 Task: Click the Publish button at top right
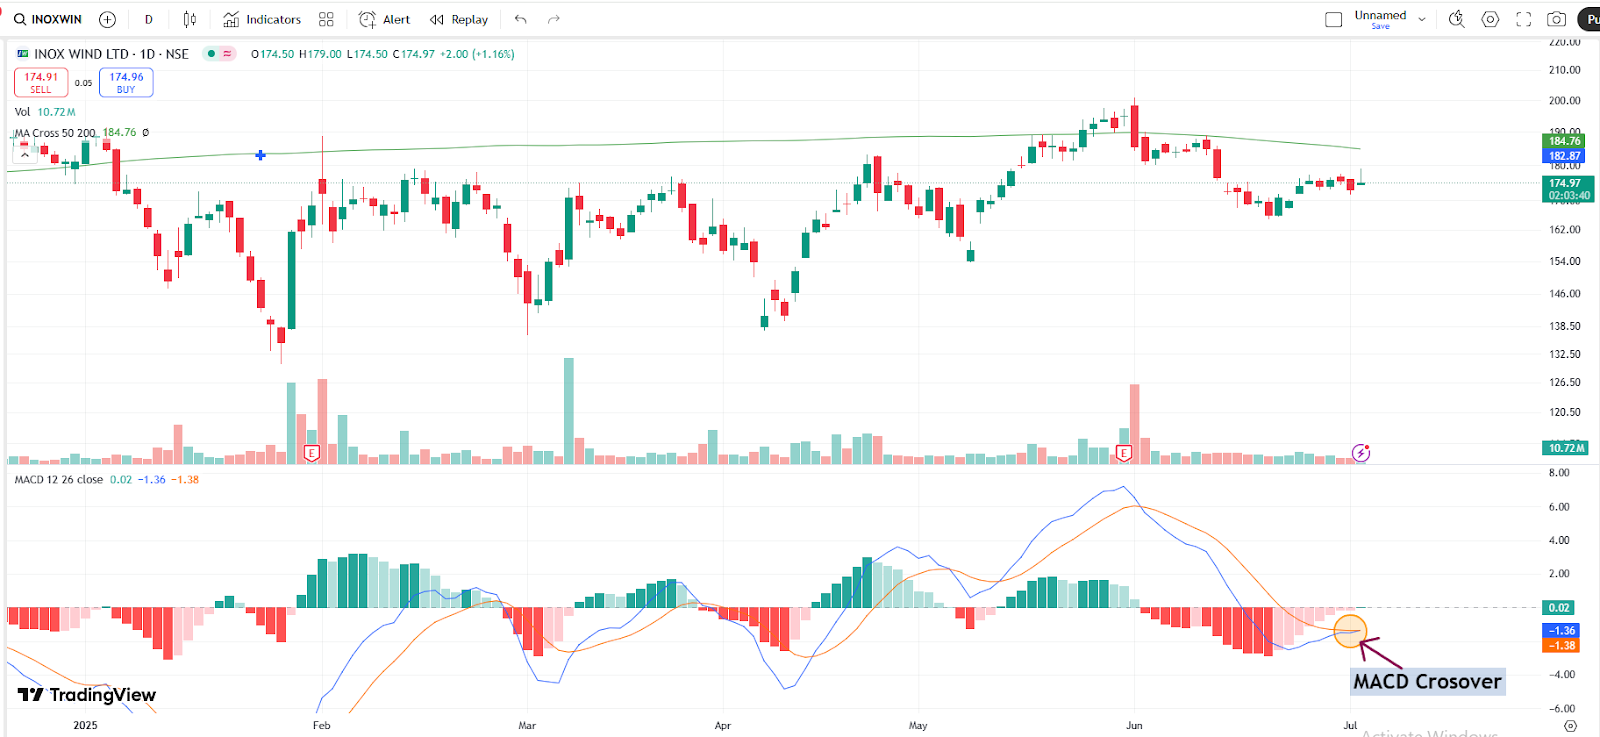[1588, 19]
